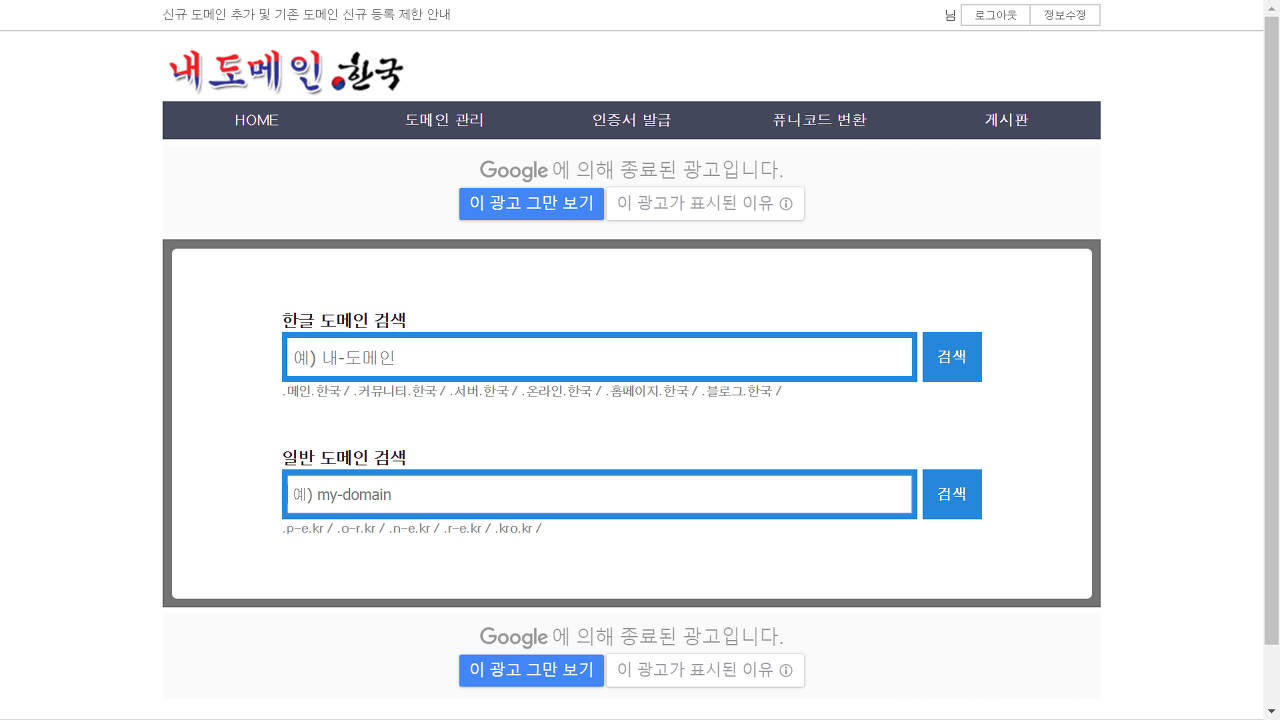
Task: Click the .o-r.kr domain suffix text
Action: (356, 528)
